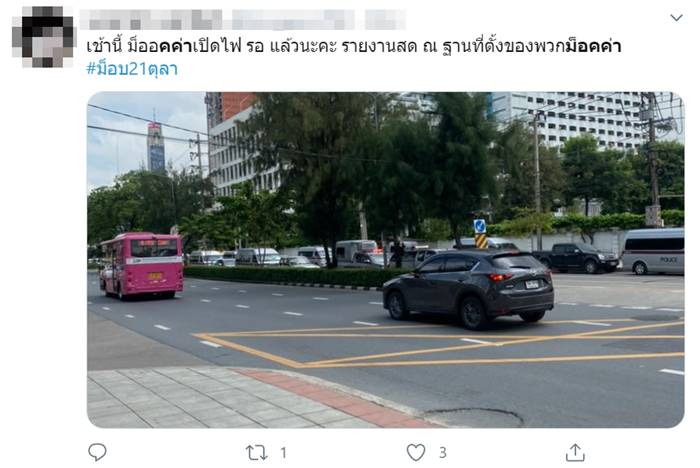
Task: Click the retweet count of 1
Action: 283,453
